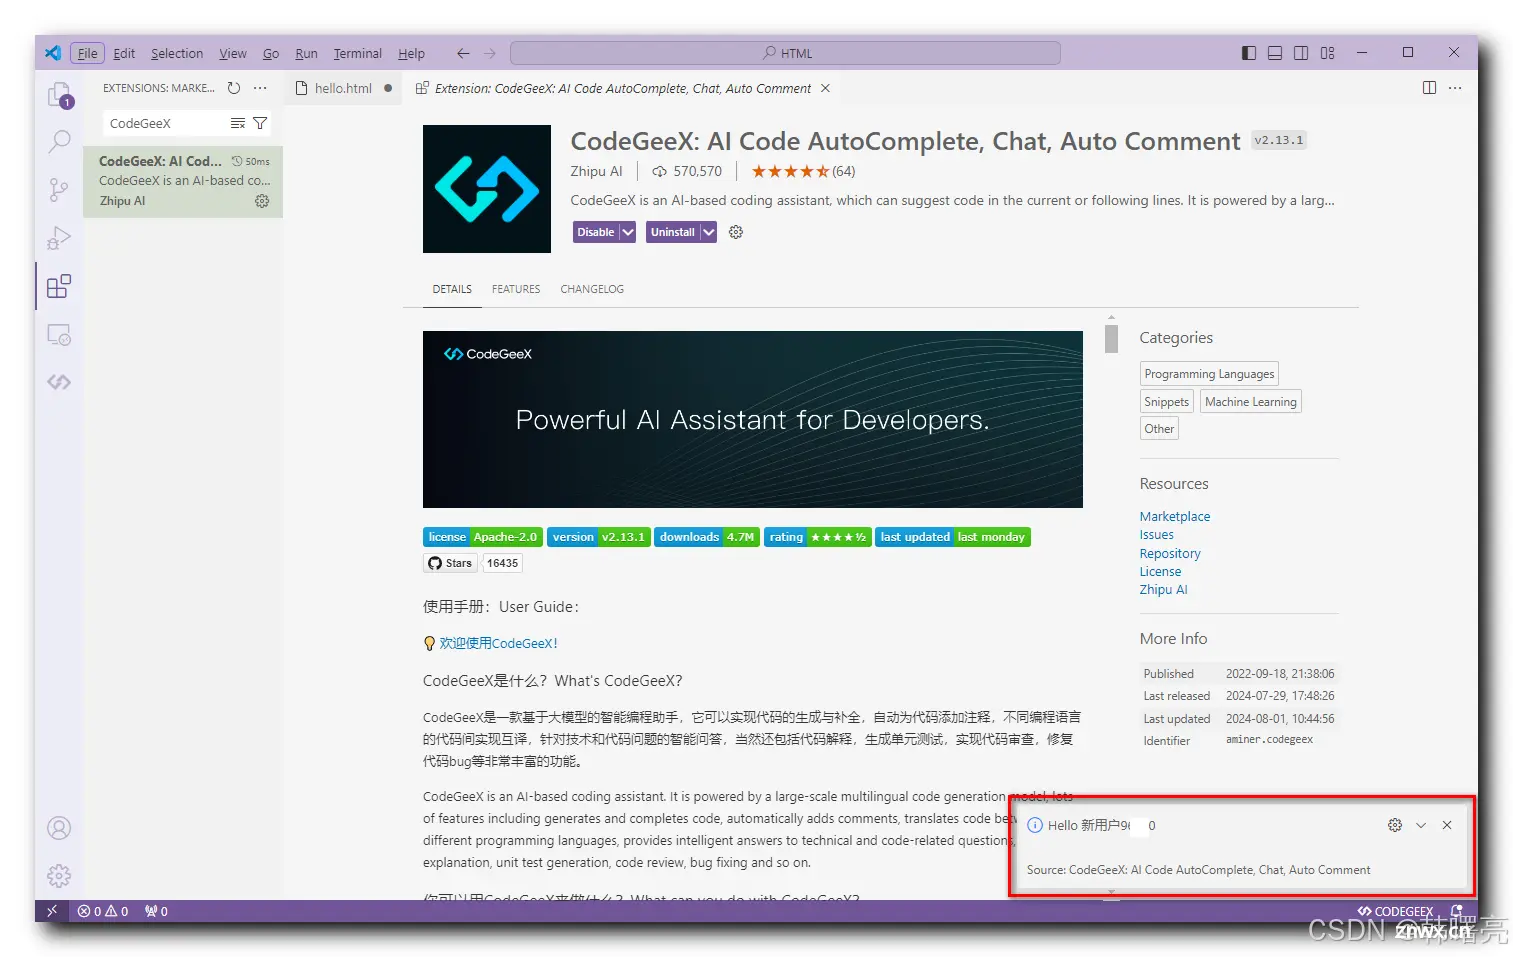Uninstall the CodeGeeX extension

click(673, 232)
